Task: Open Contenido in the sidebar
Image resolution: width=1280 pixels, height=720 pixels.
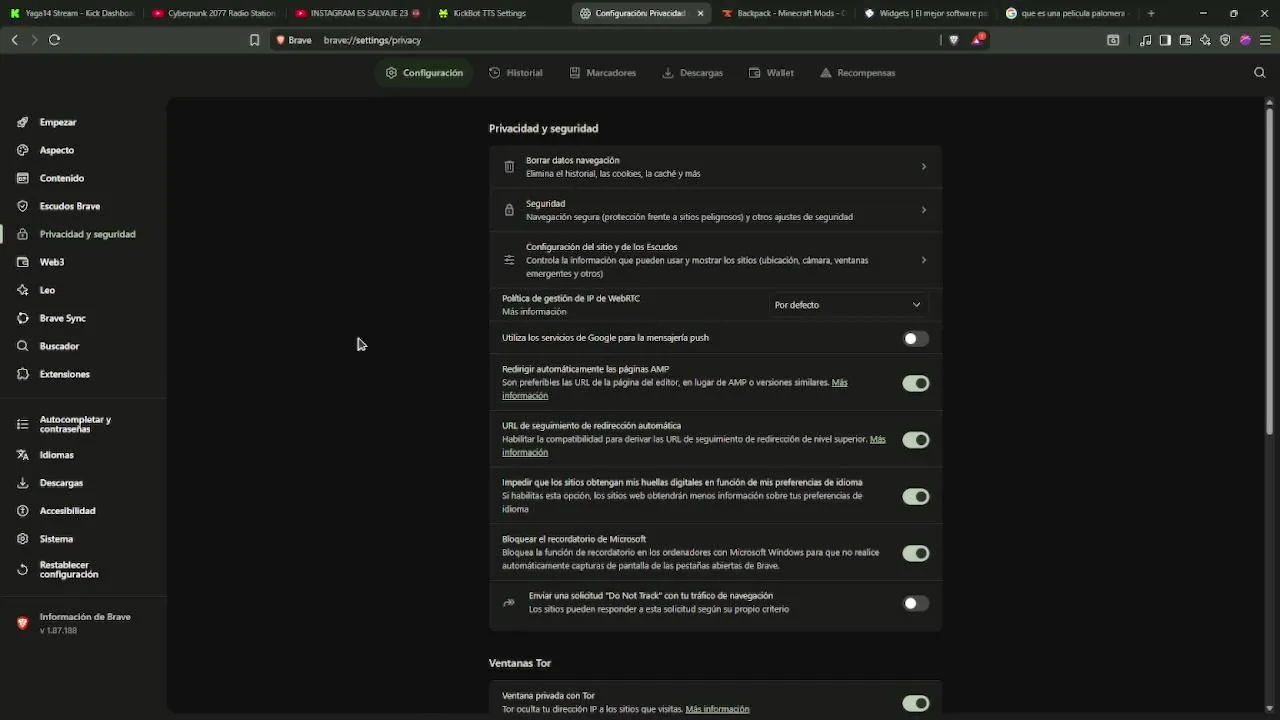Action: [62, 178]
